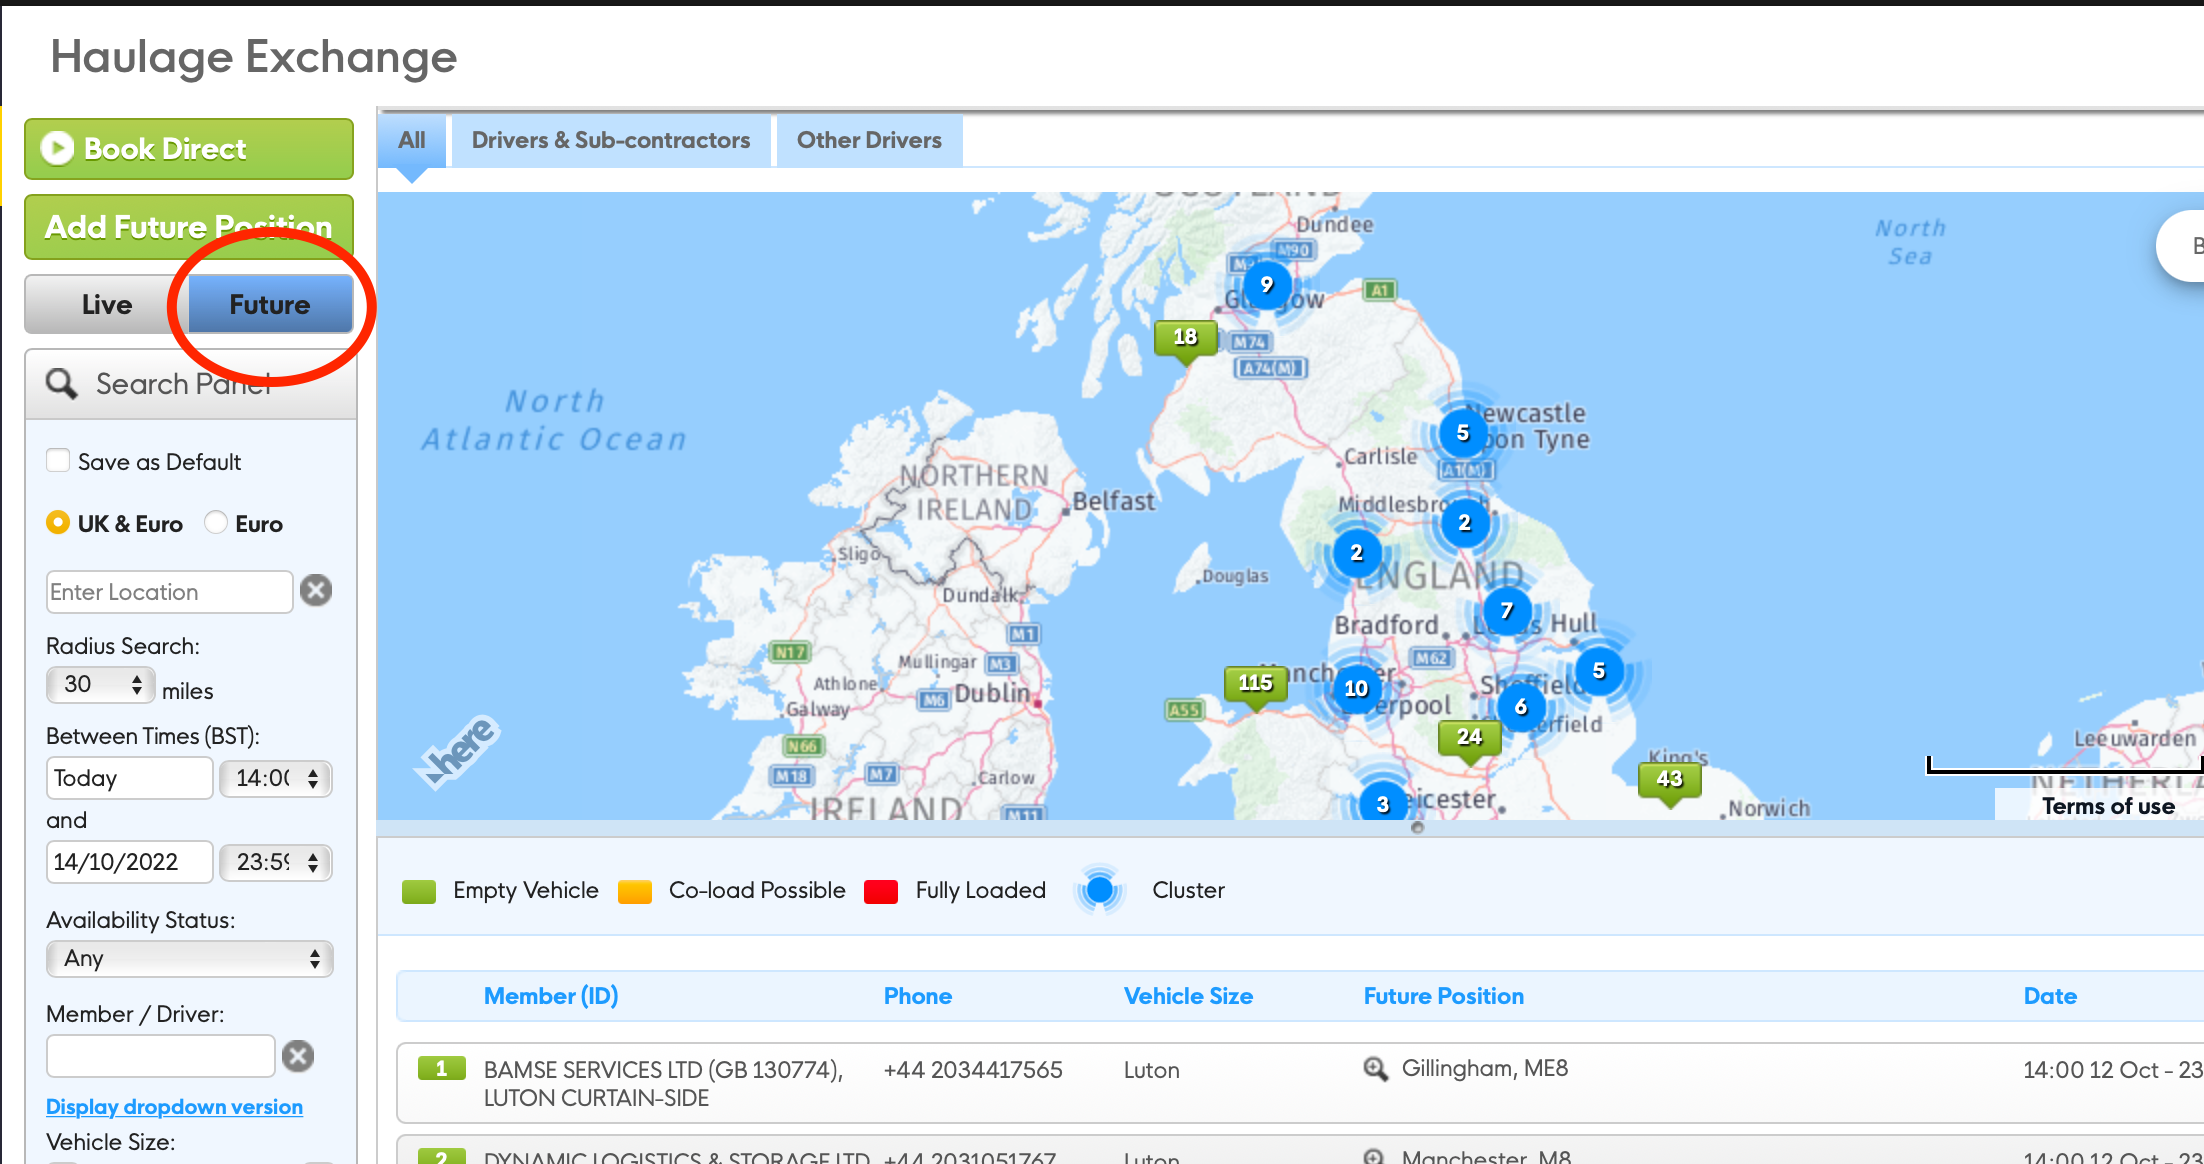Open cluster marker 7 near Leeds
Viewport: 2204px width, 1164px height.
[1507, 611]
